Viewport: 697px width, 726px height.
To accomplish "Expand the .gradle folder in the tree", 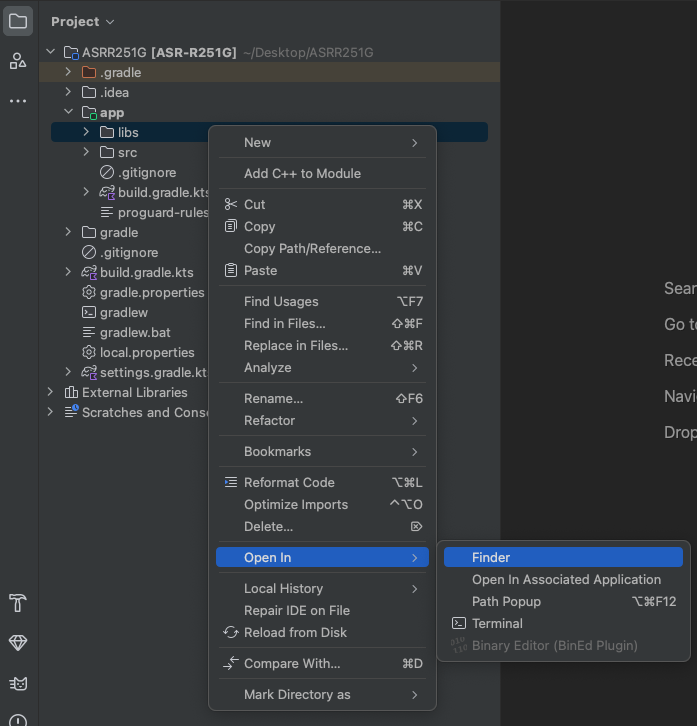I will [x=68, y=72].
